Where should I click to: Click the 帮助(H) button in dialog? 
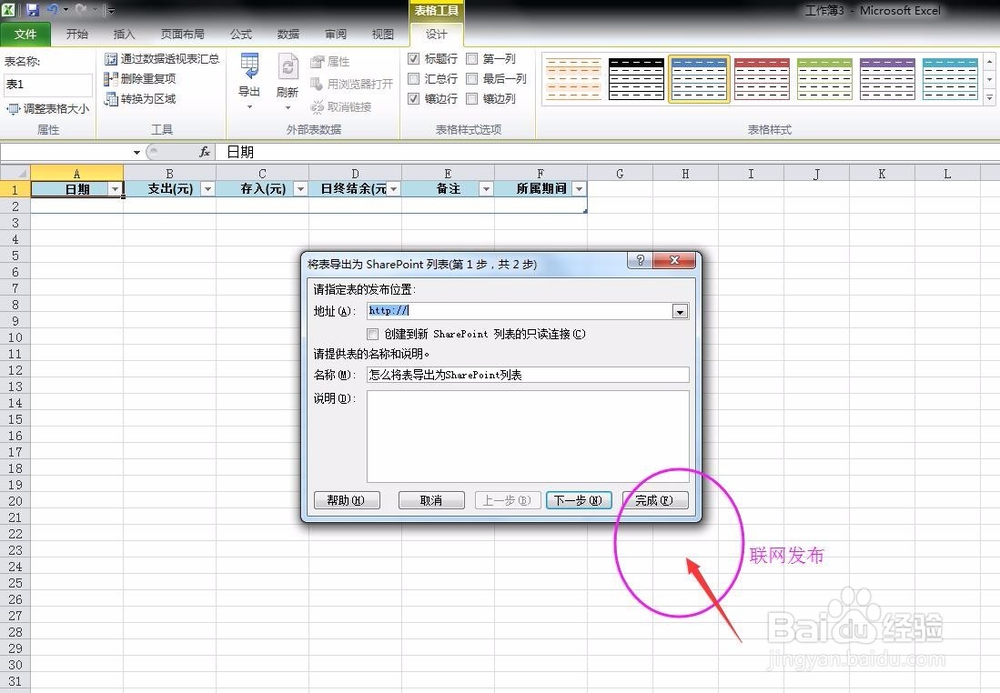pos(347,500)
